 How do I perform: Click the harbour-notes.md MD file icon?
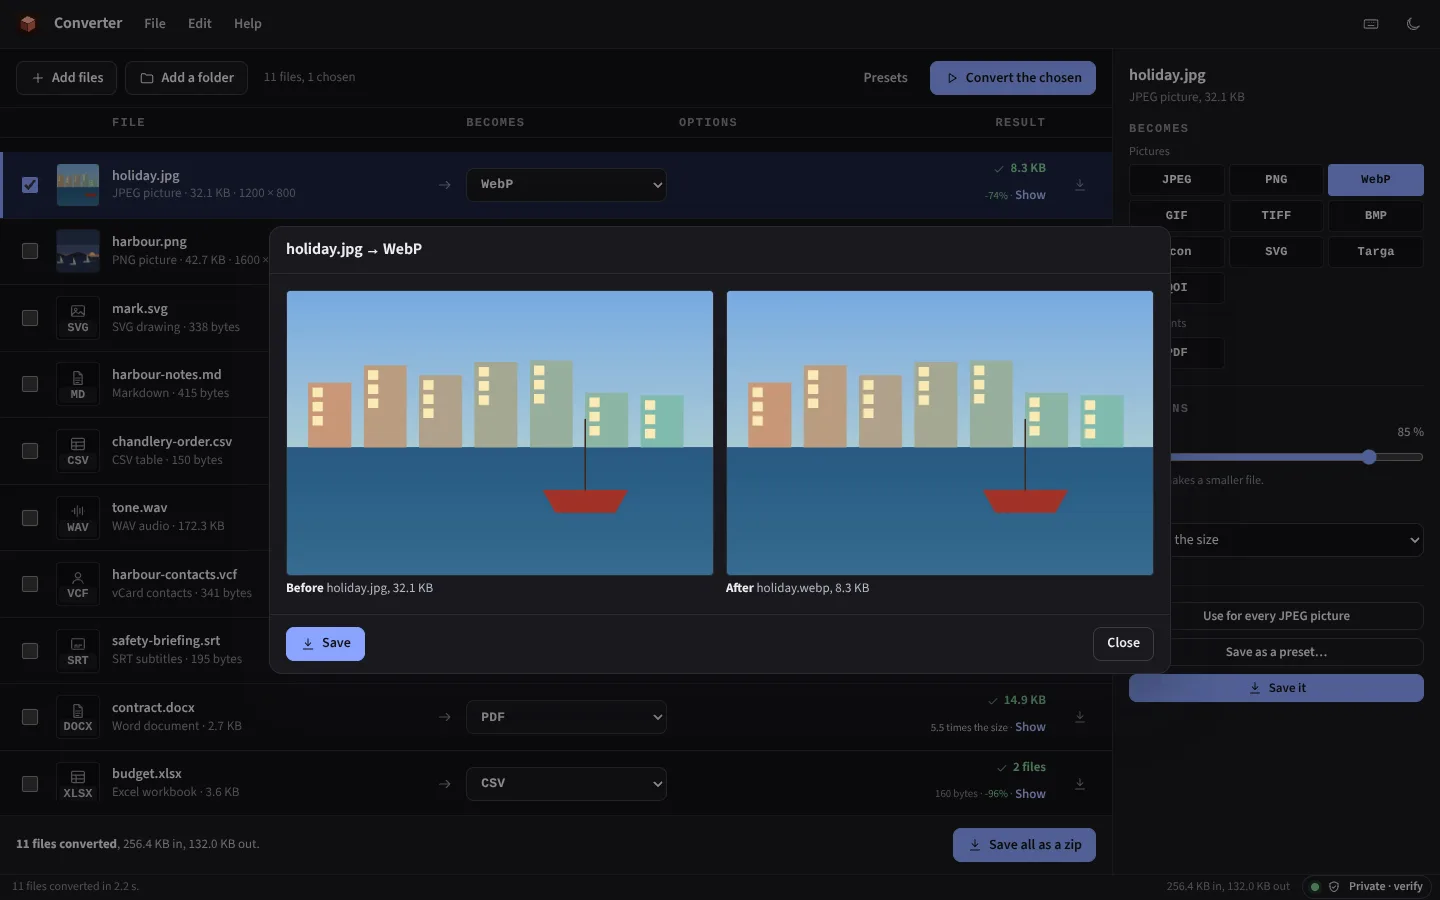(x=78, y=384)
